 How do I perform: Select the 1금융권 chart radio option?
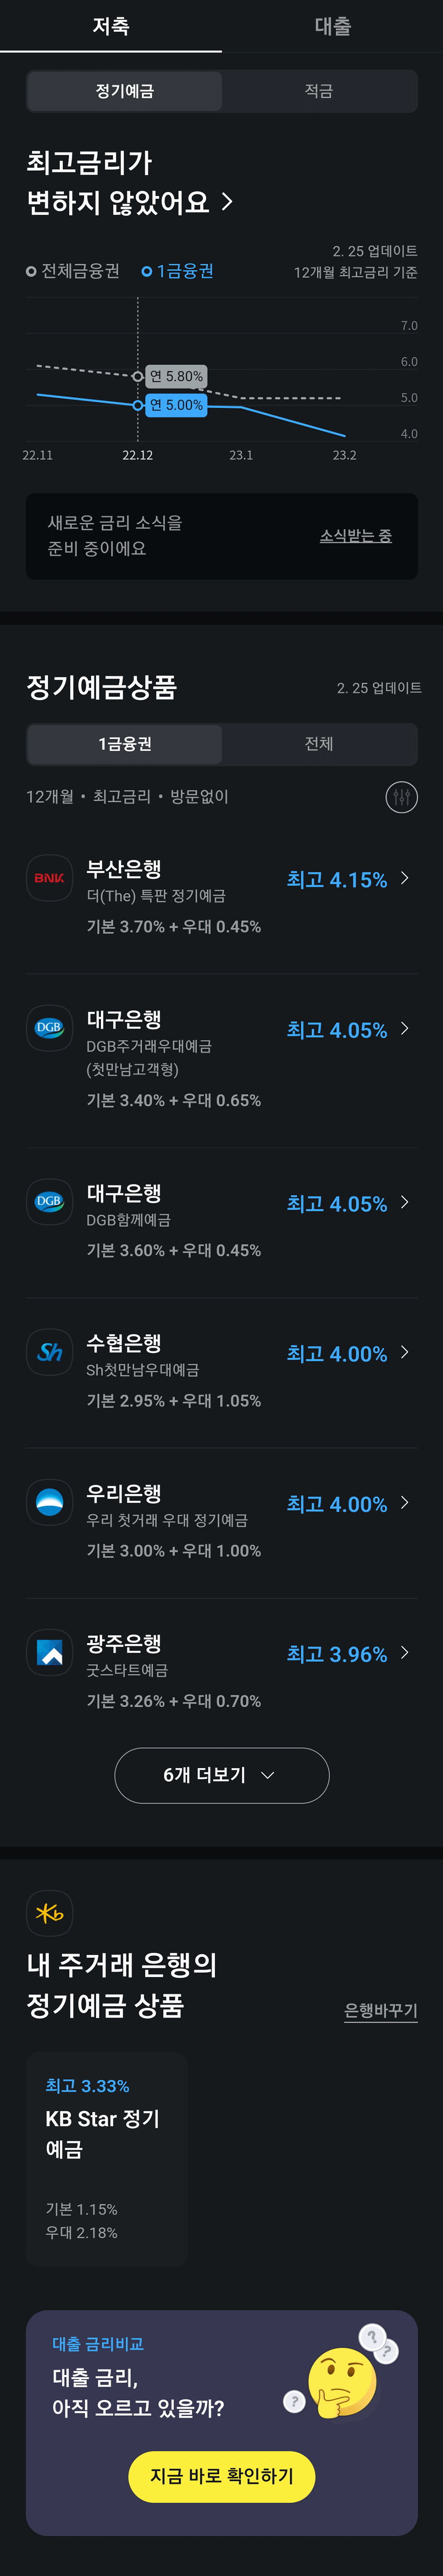tap(178, 271)
